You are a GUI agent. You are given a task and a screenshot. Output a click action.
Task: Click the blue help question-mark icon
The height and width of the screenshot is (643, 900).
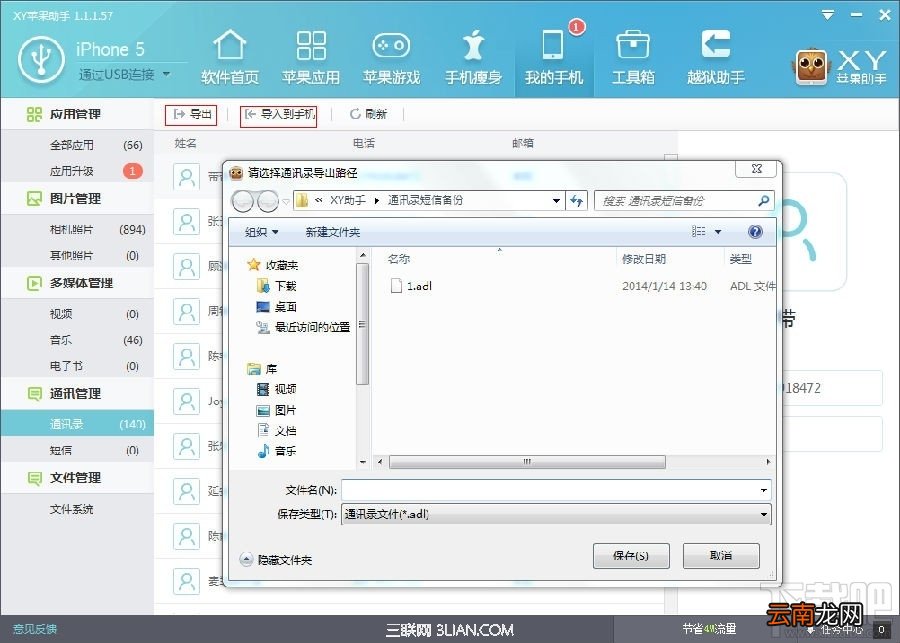755,231
